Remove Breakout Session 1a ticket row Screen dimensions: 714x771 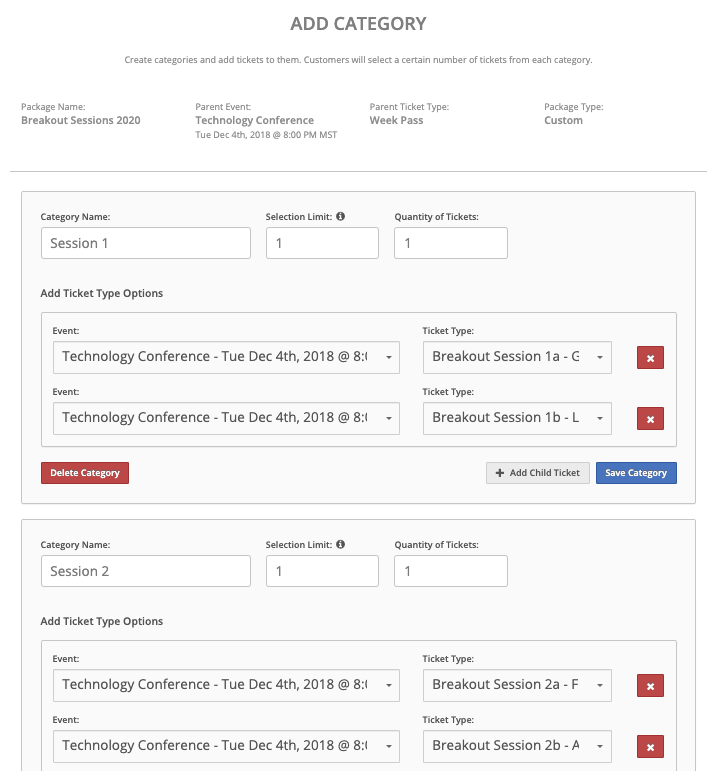tap(650, 357)
